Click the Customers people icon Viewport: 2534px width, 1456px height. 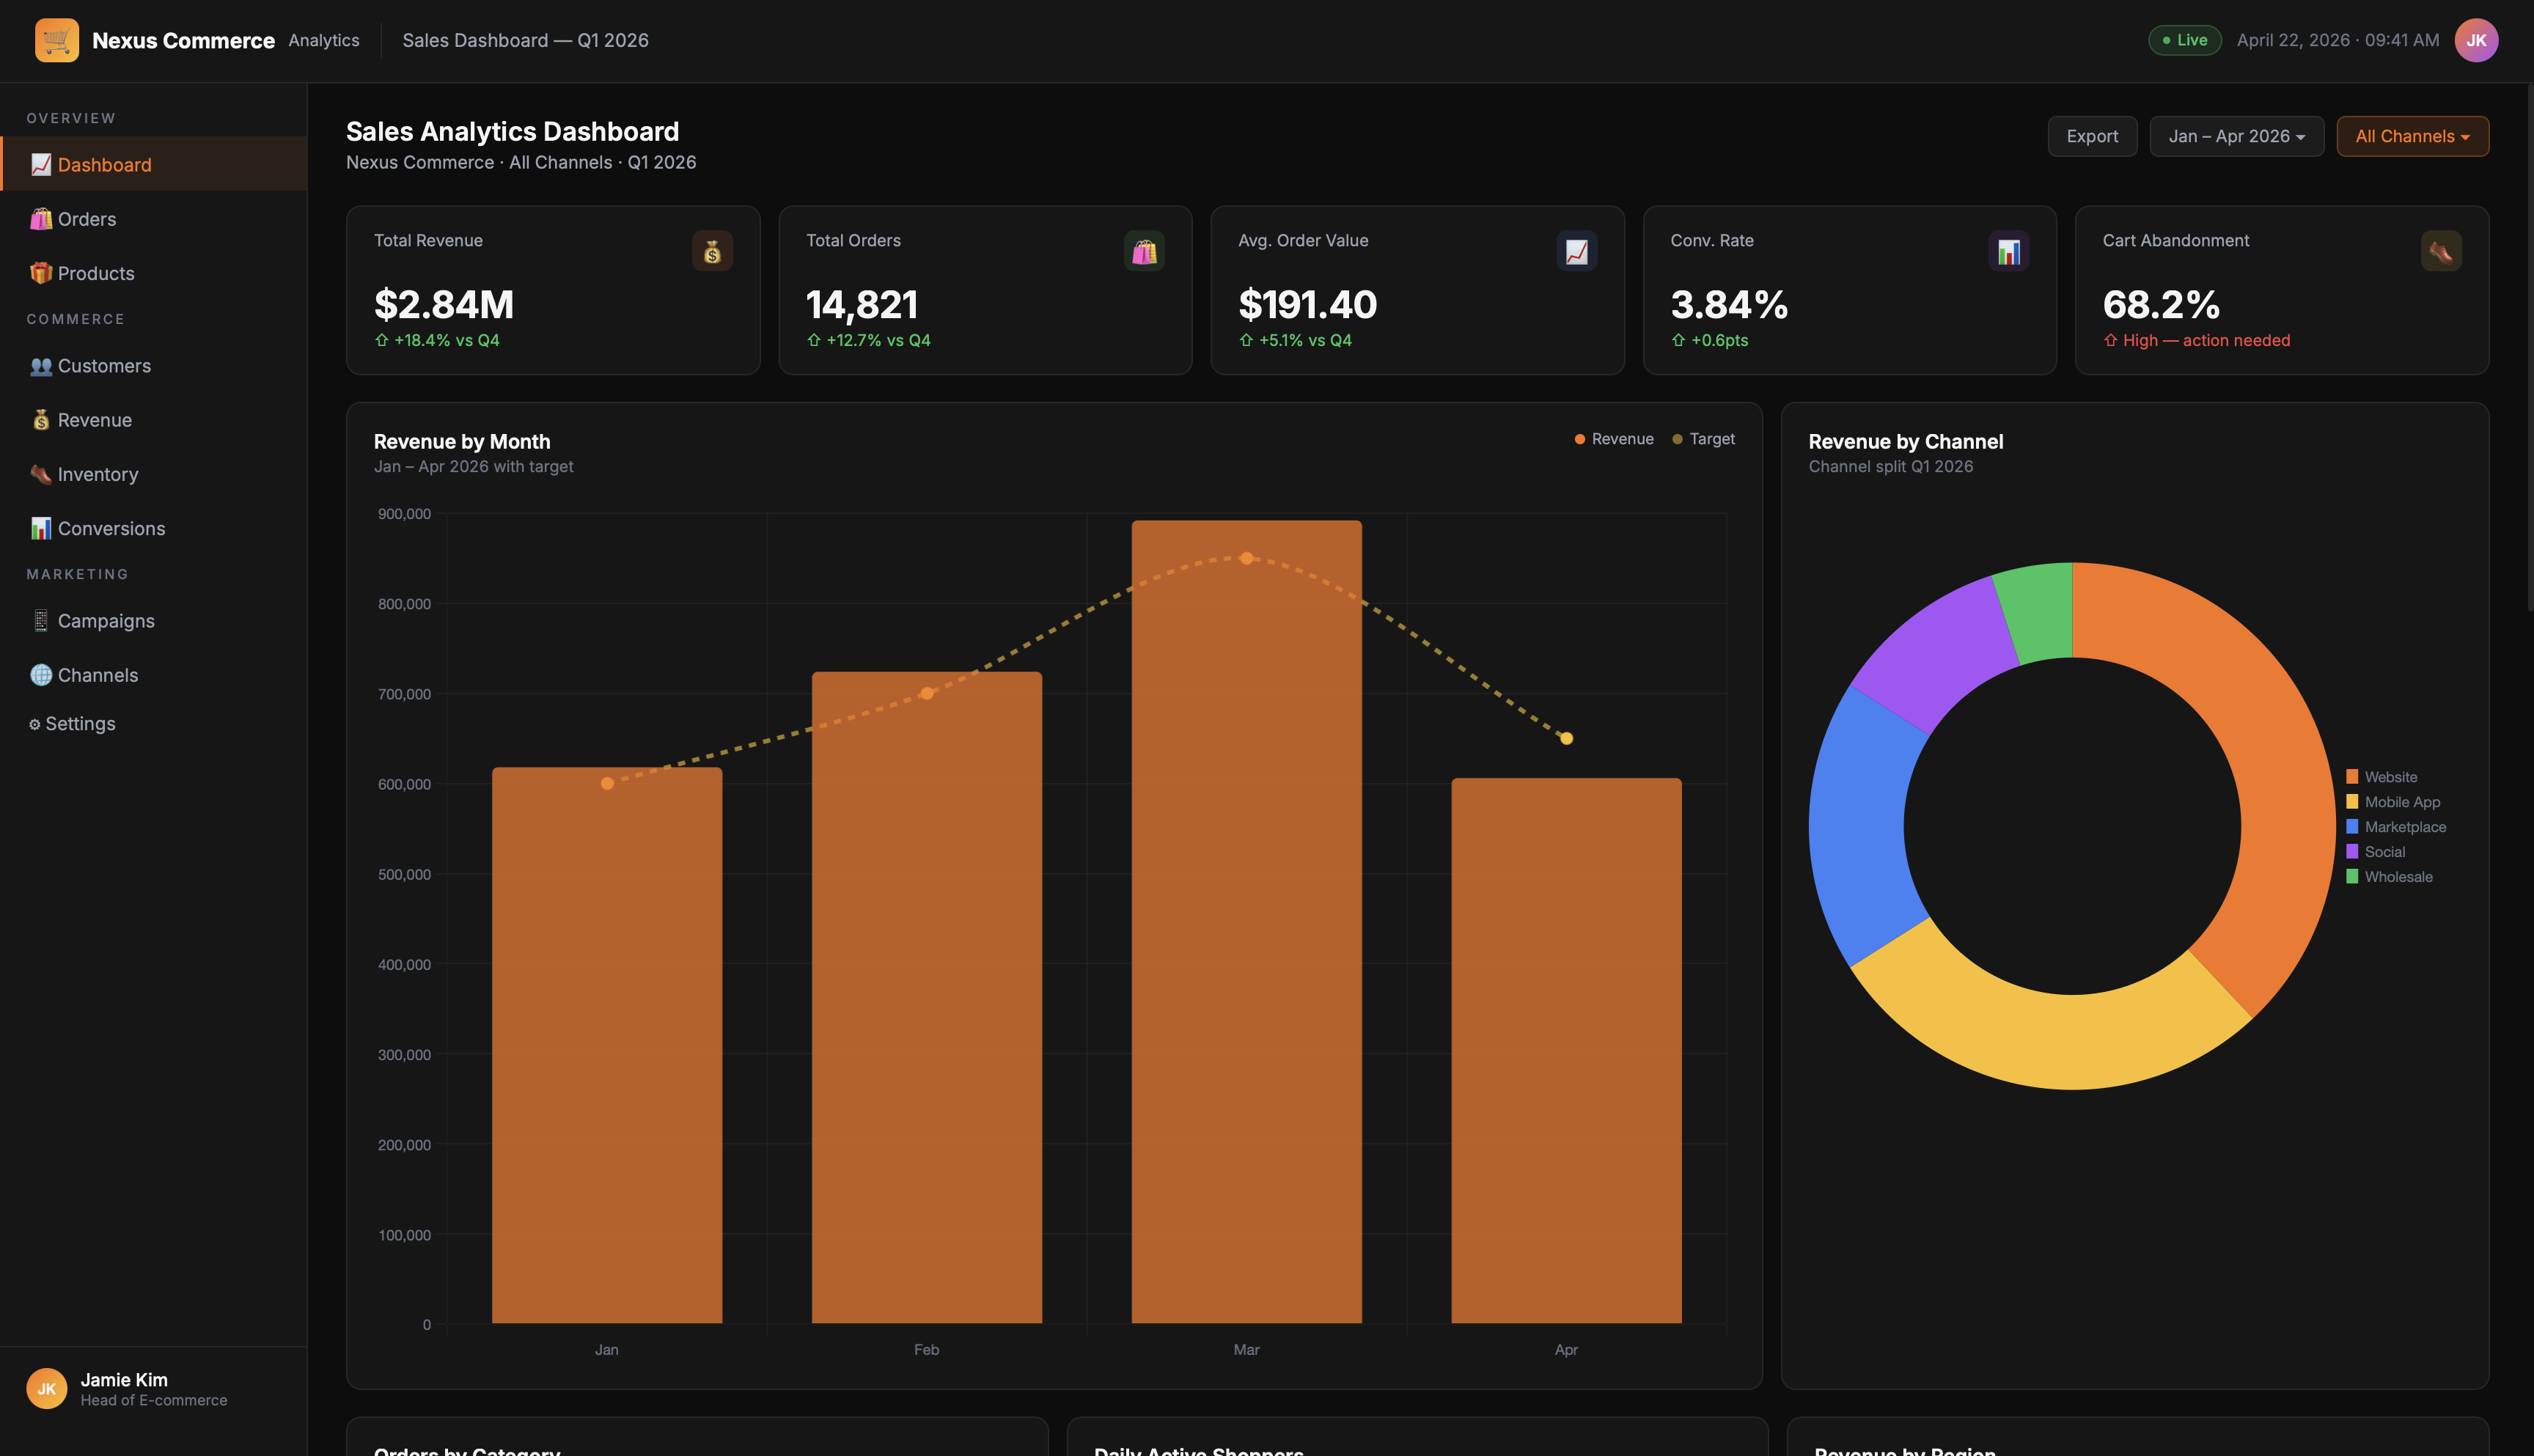pos(41,366)
